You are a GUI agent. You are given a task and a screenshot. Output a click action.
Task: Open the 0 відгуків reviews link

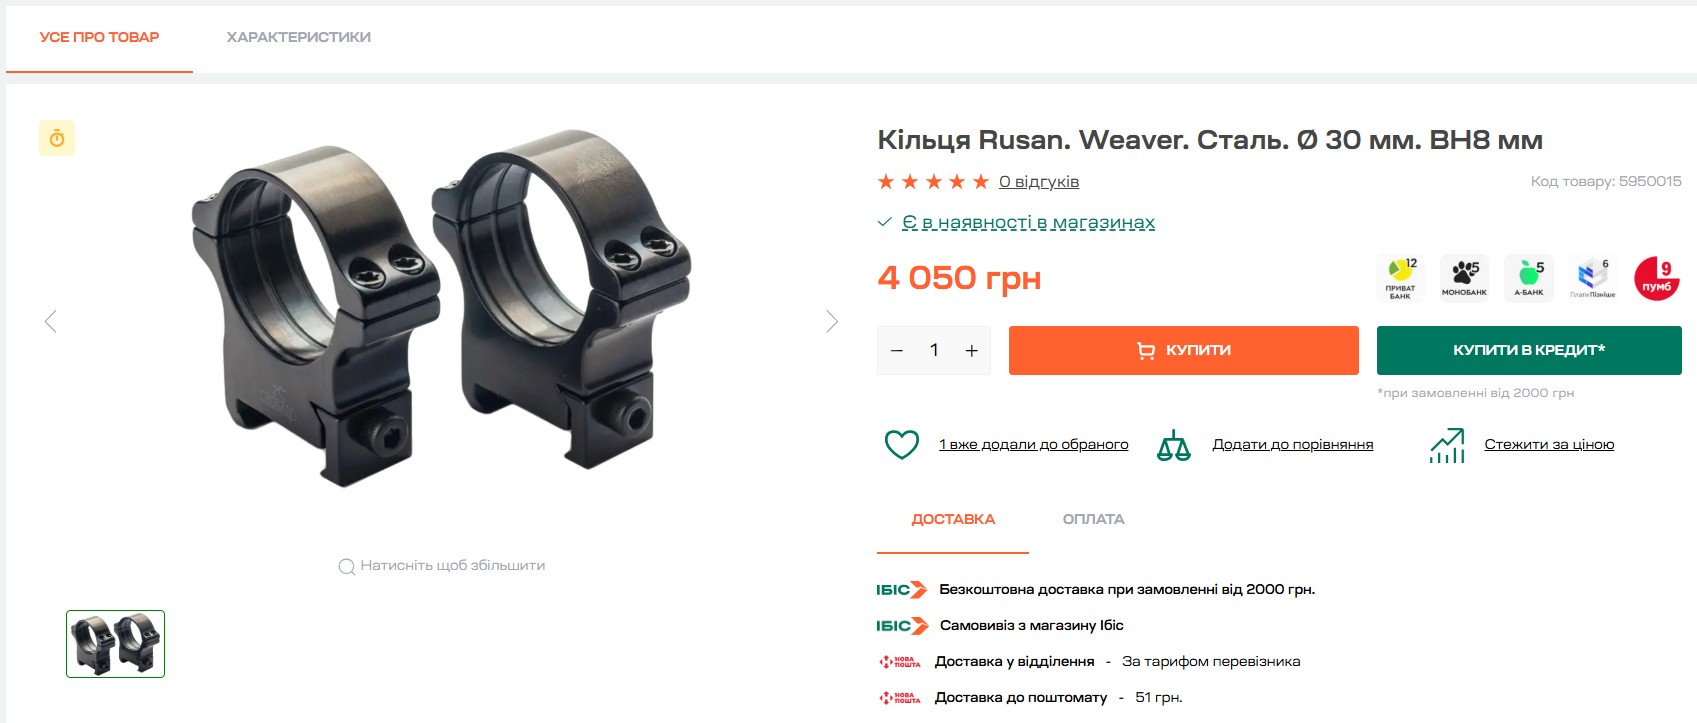pyautogui.click(x=1039, y=181)
